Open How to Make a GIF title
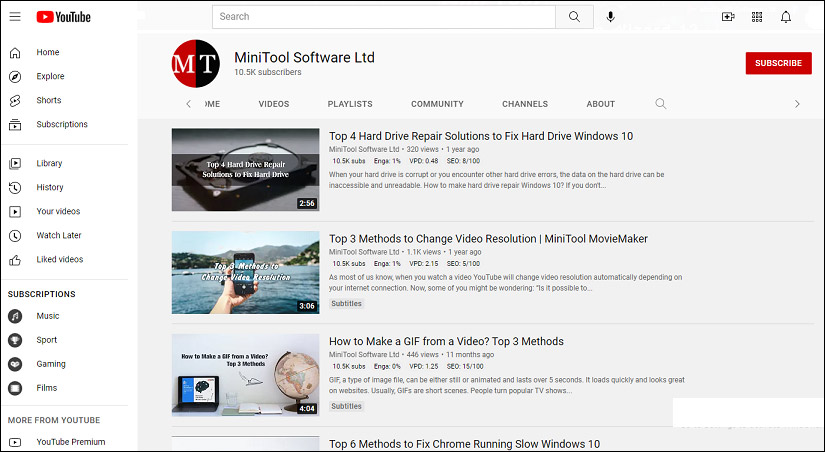 pyautogui.click(x=446, y=341)
